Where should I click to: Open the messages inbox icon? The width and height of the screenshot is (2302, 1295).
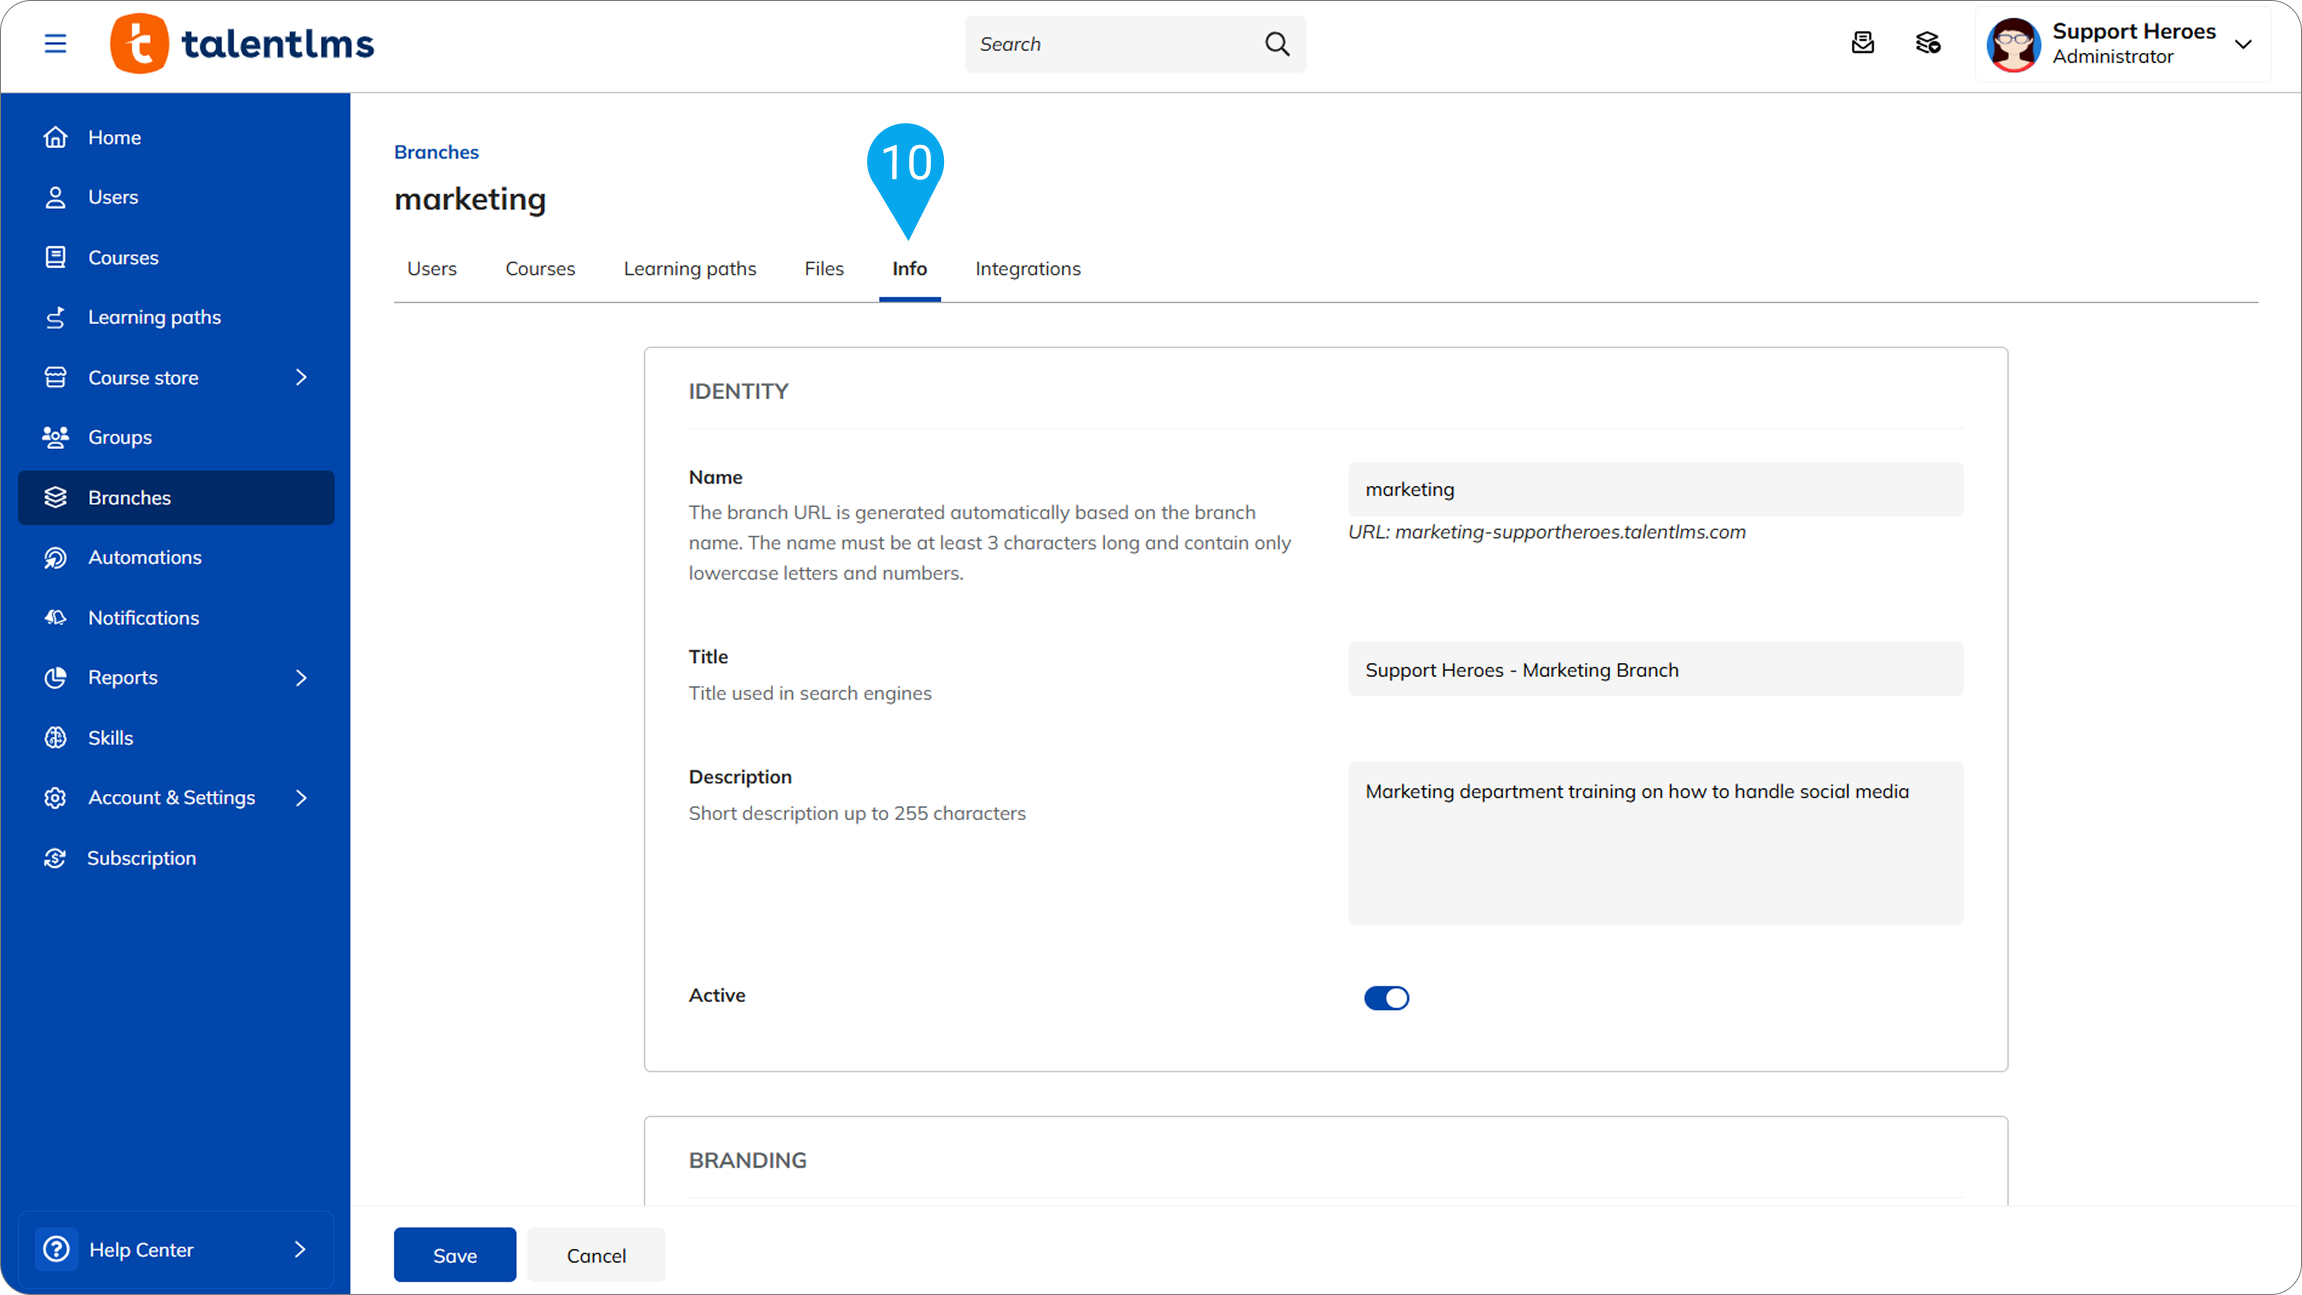1862,43
